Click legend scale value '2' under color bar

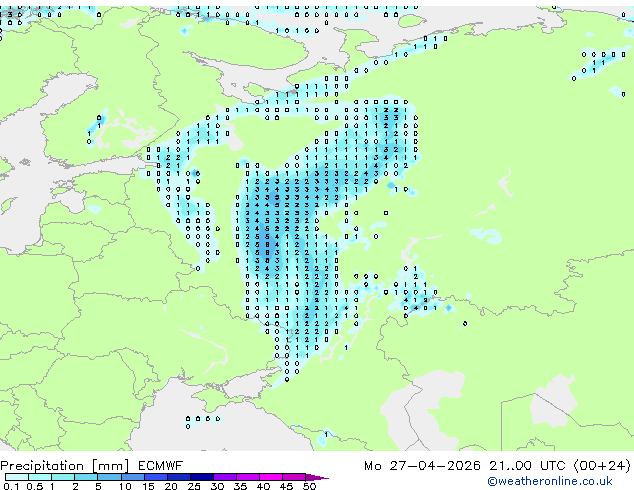(x=75, y=486)
